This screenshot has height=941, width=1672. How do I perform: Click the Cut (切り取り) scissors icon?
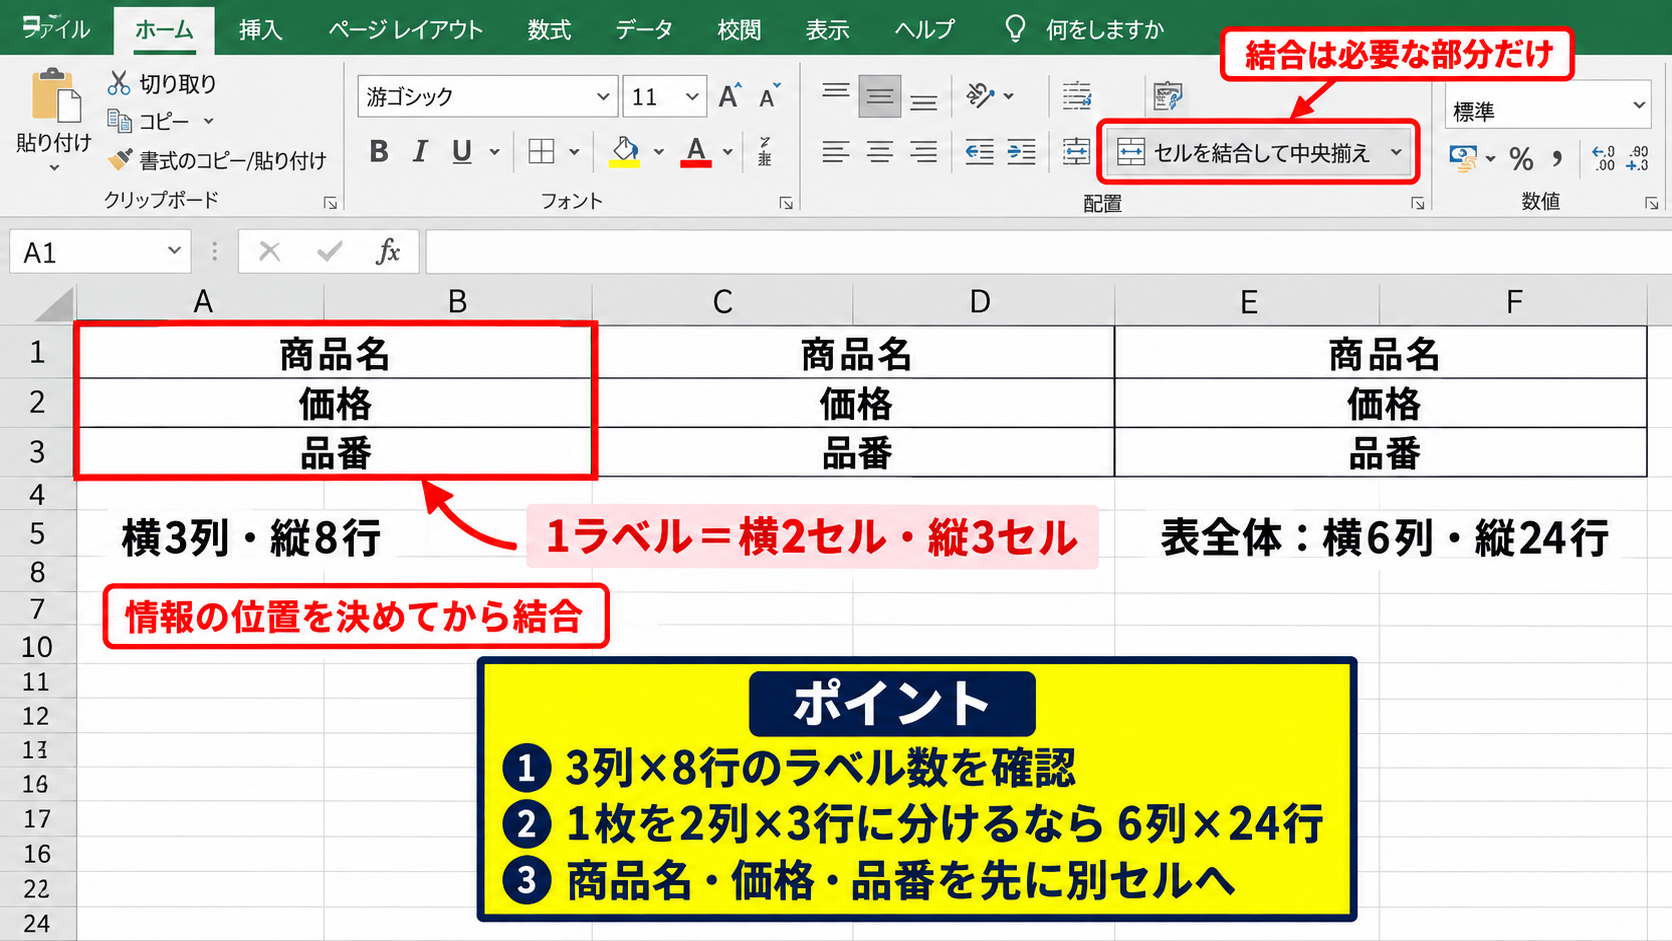[x=119, y=83]
